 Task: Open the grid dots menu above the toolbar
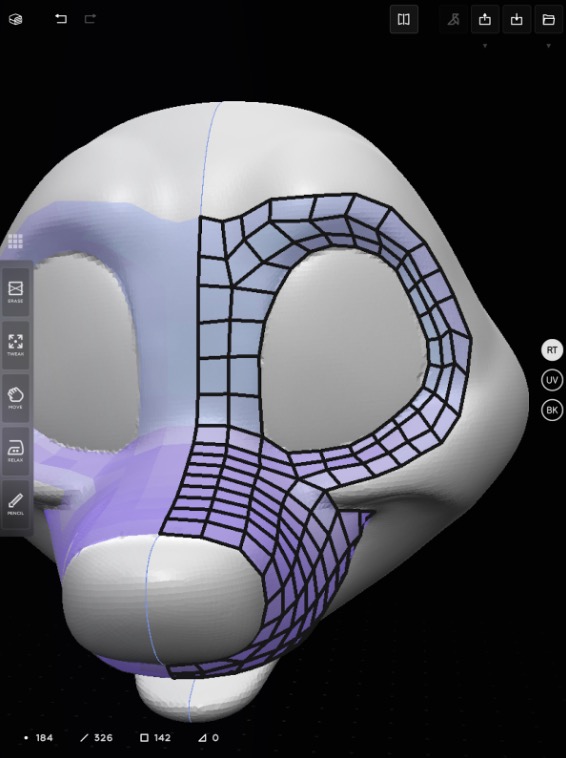coord(15,241)
